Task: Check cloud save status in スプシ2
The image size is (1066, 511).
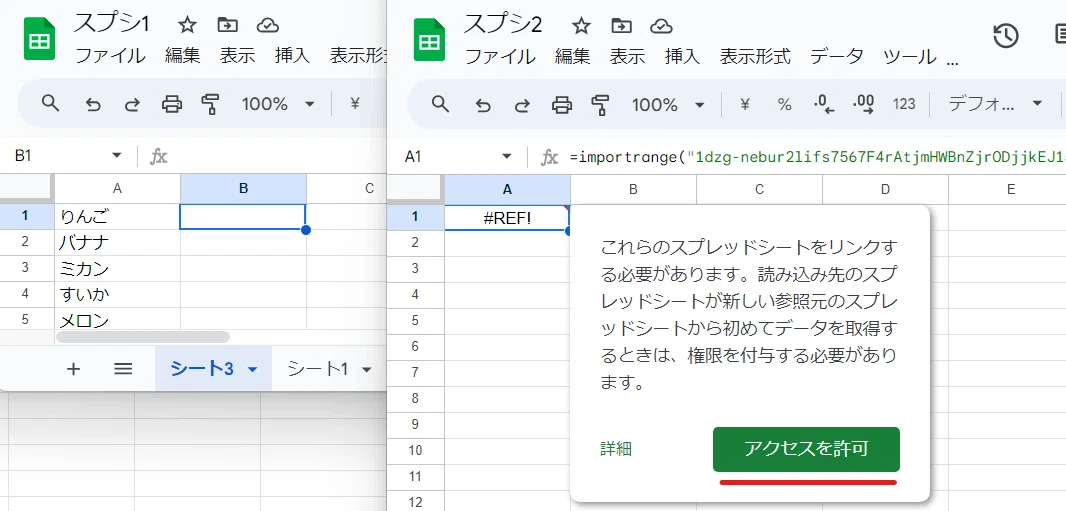Action: (x=661, y=26)
